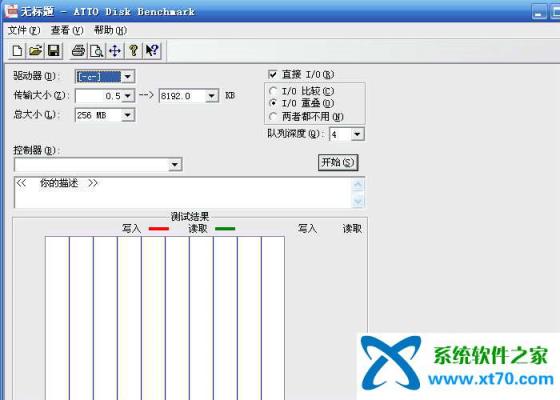Click the 开始(S) start button

click(x=338, y=162)
